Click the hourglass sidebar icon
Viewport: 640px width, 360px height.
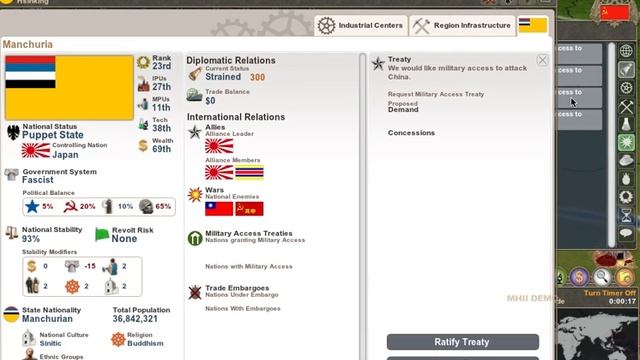pos(626,215)
